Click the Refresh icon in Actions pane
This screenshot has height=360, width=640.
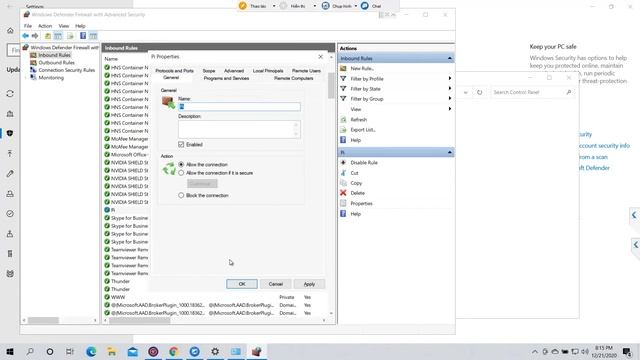(343, 120)
